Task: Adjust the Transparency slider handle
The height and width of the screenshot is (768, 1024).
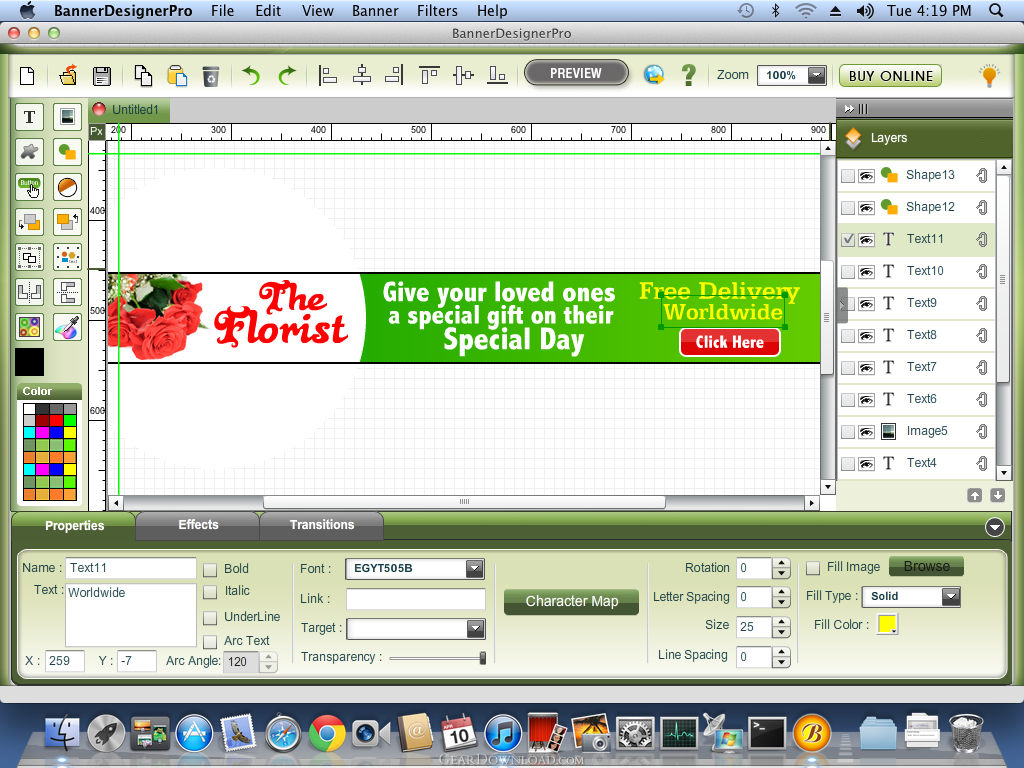Action: [x=483, y=658]
